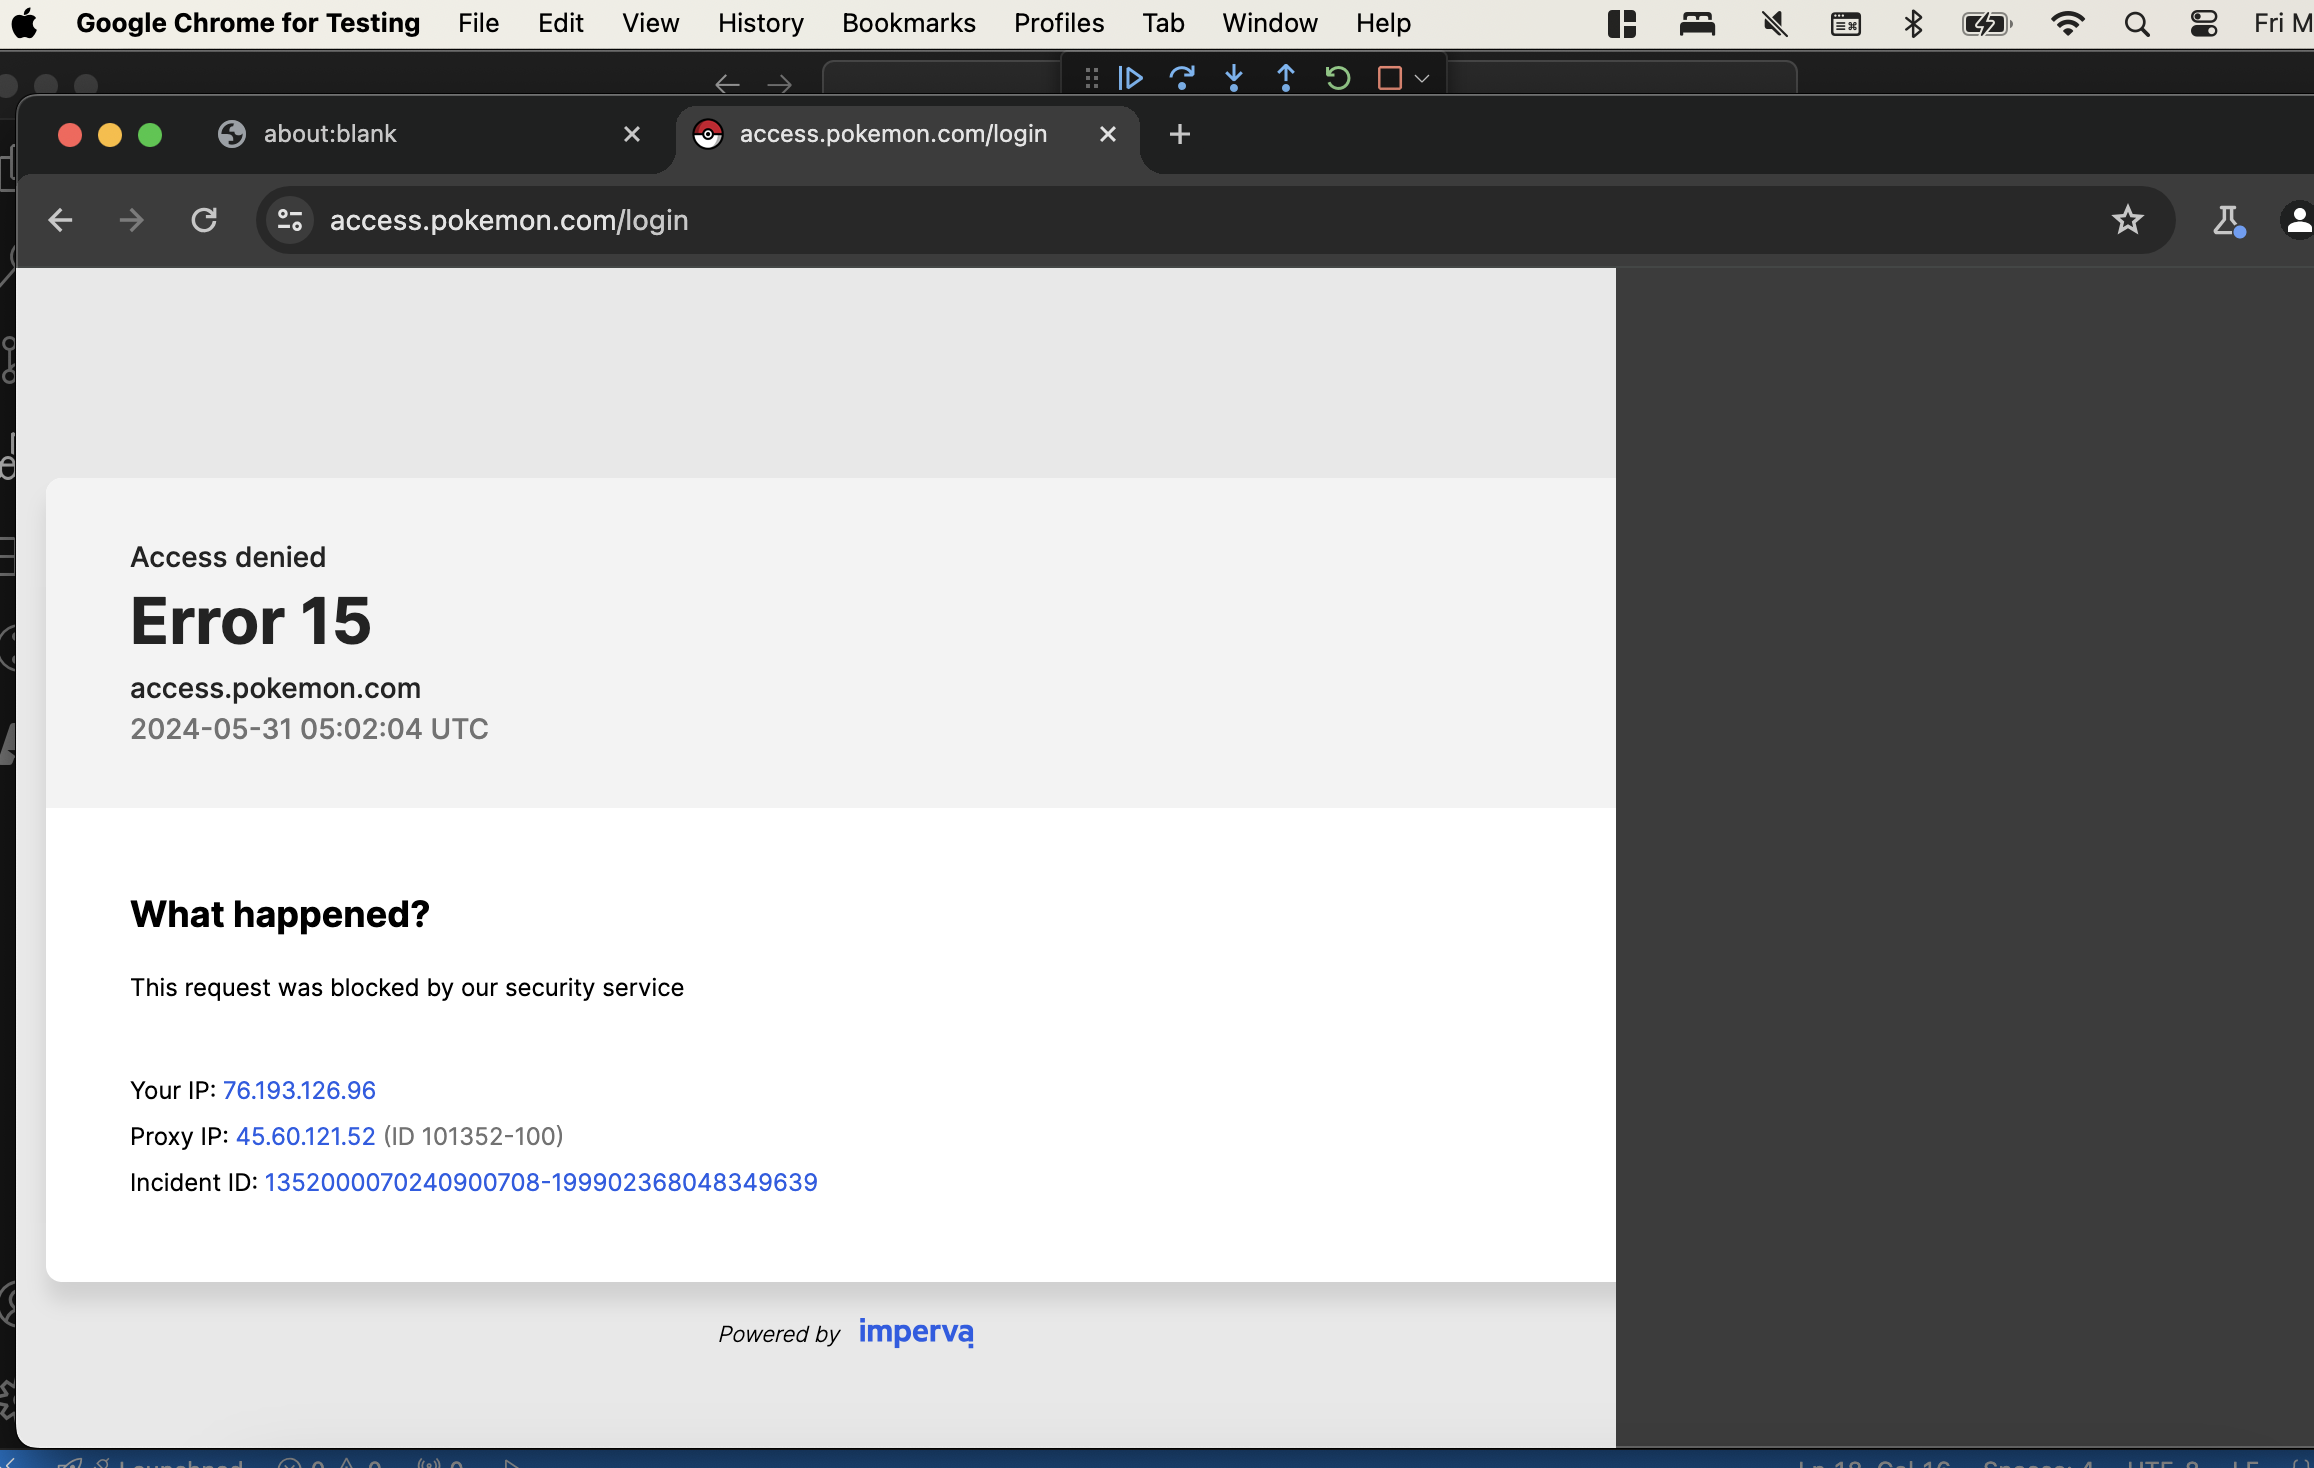View site information icon in address bar
The height and width of the screenshot is (1468, 2314).
[290, 220]
